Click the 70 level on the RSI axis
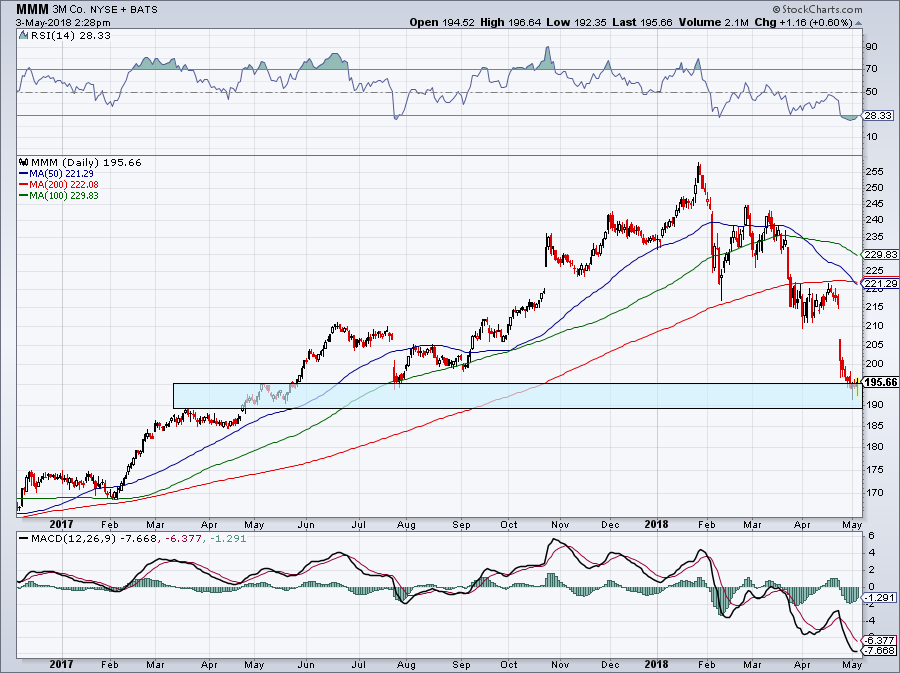This screenshot has height=673, width=900. tap(871, 69)
